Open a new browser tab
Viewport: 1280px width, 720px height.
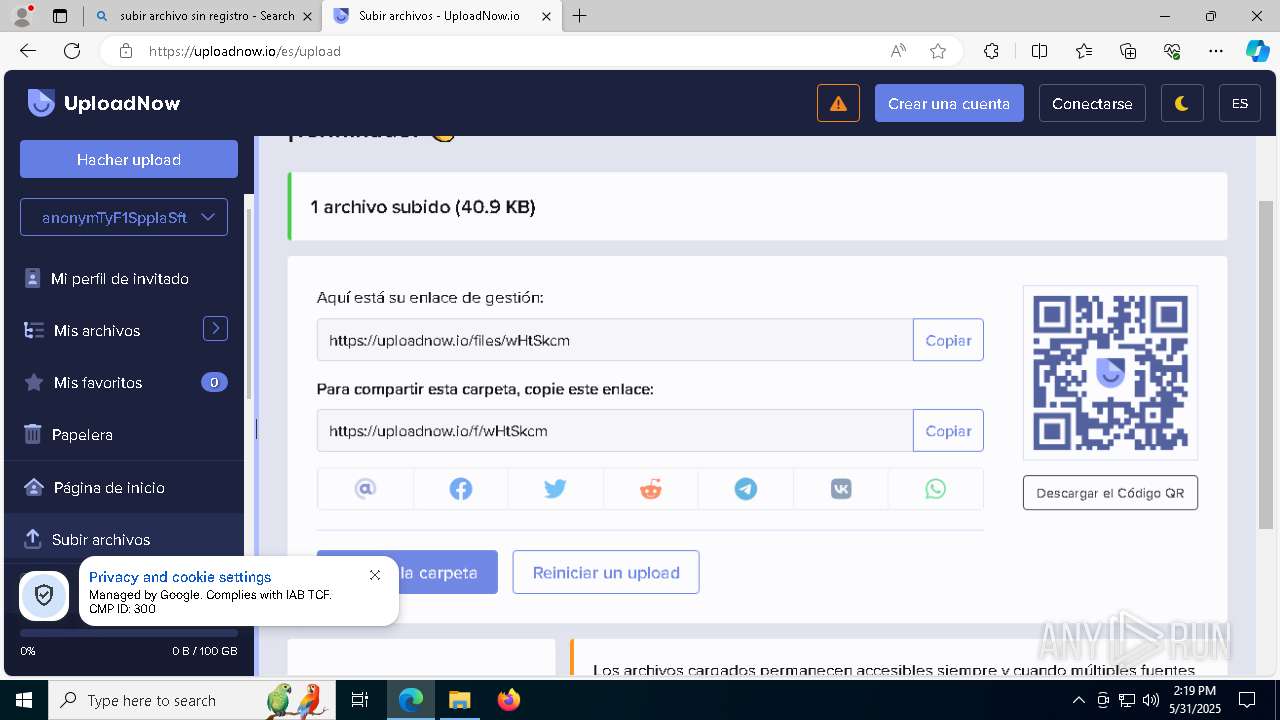click(x=580, y=16)
